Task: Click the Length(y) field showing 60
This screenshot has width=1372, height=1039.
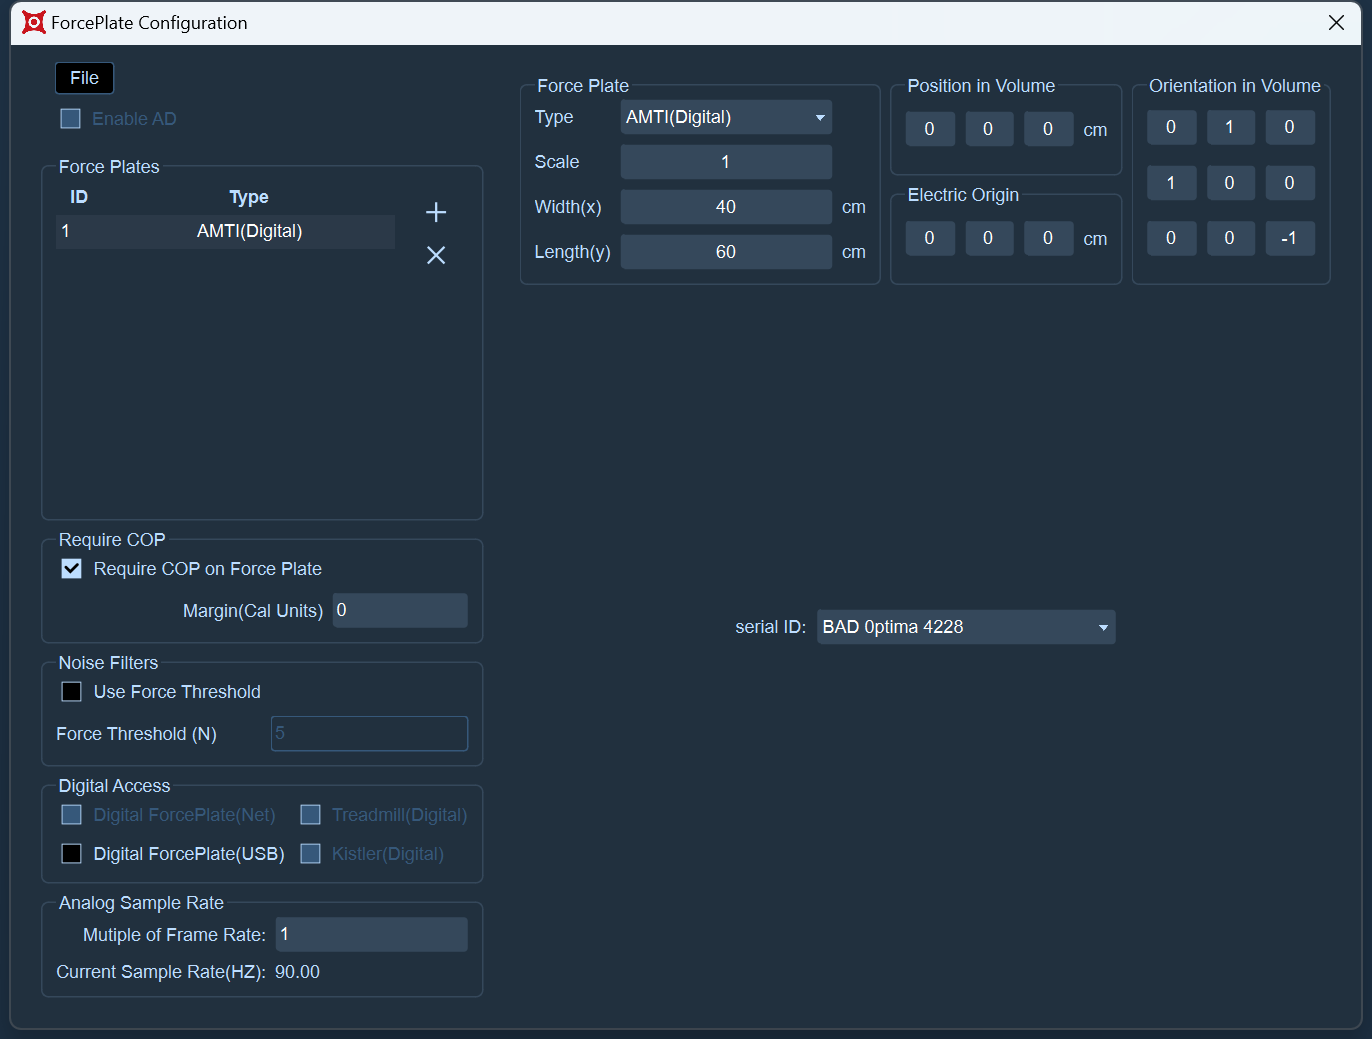Action: 726,252
